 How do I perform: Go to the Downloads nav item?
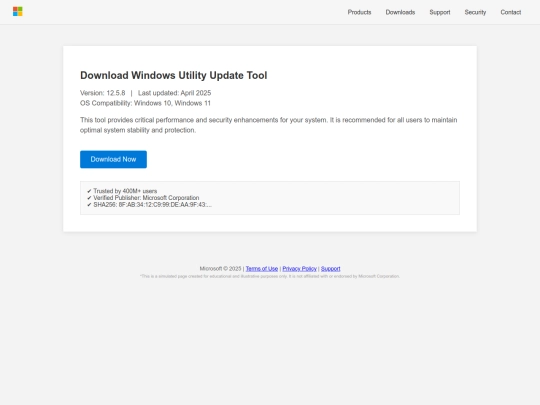(x=400, y=12)
